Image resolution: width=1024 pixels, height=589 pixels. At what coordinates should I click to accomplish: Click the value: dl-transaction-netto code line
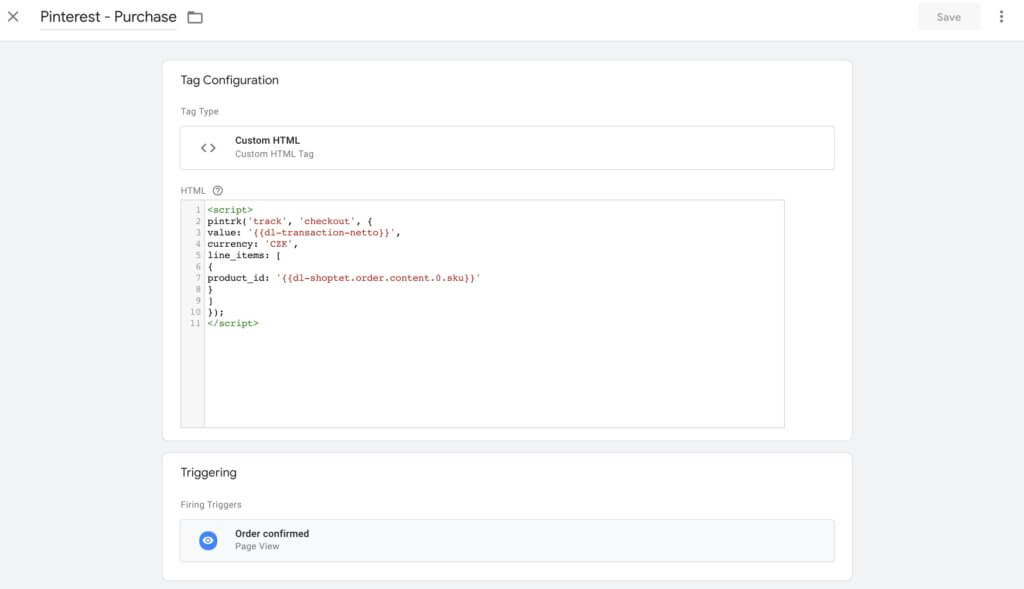(304, 232)
